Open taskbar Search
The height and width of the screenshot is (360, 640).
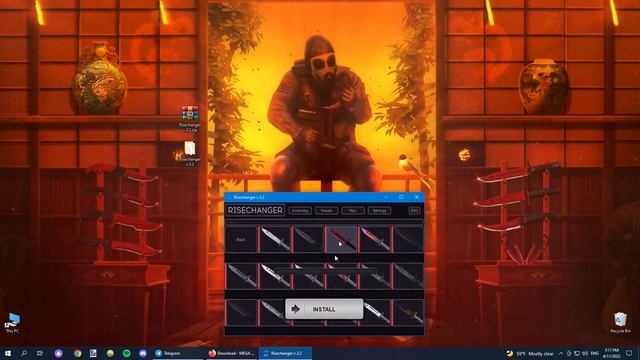24,353
